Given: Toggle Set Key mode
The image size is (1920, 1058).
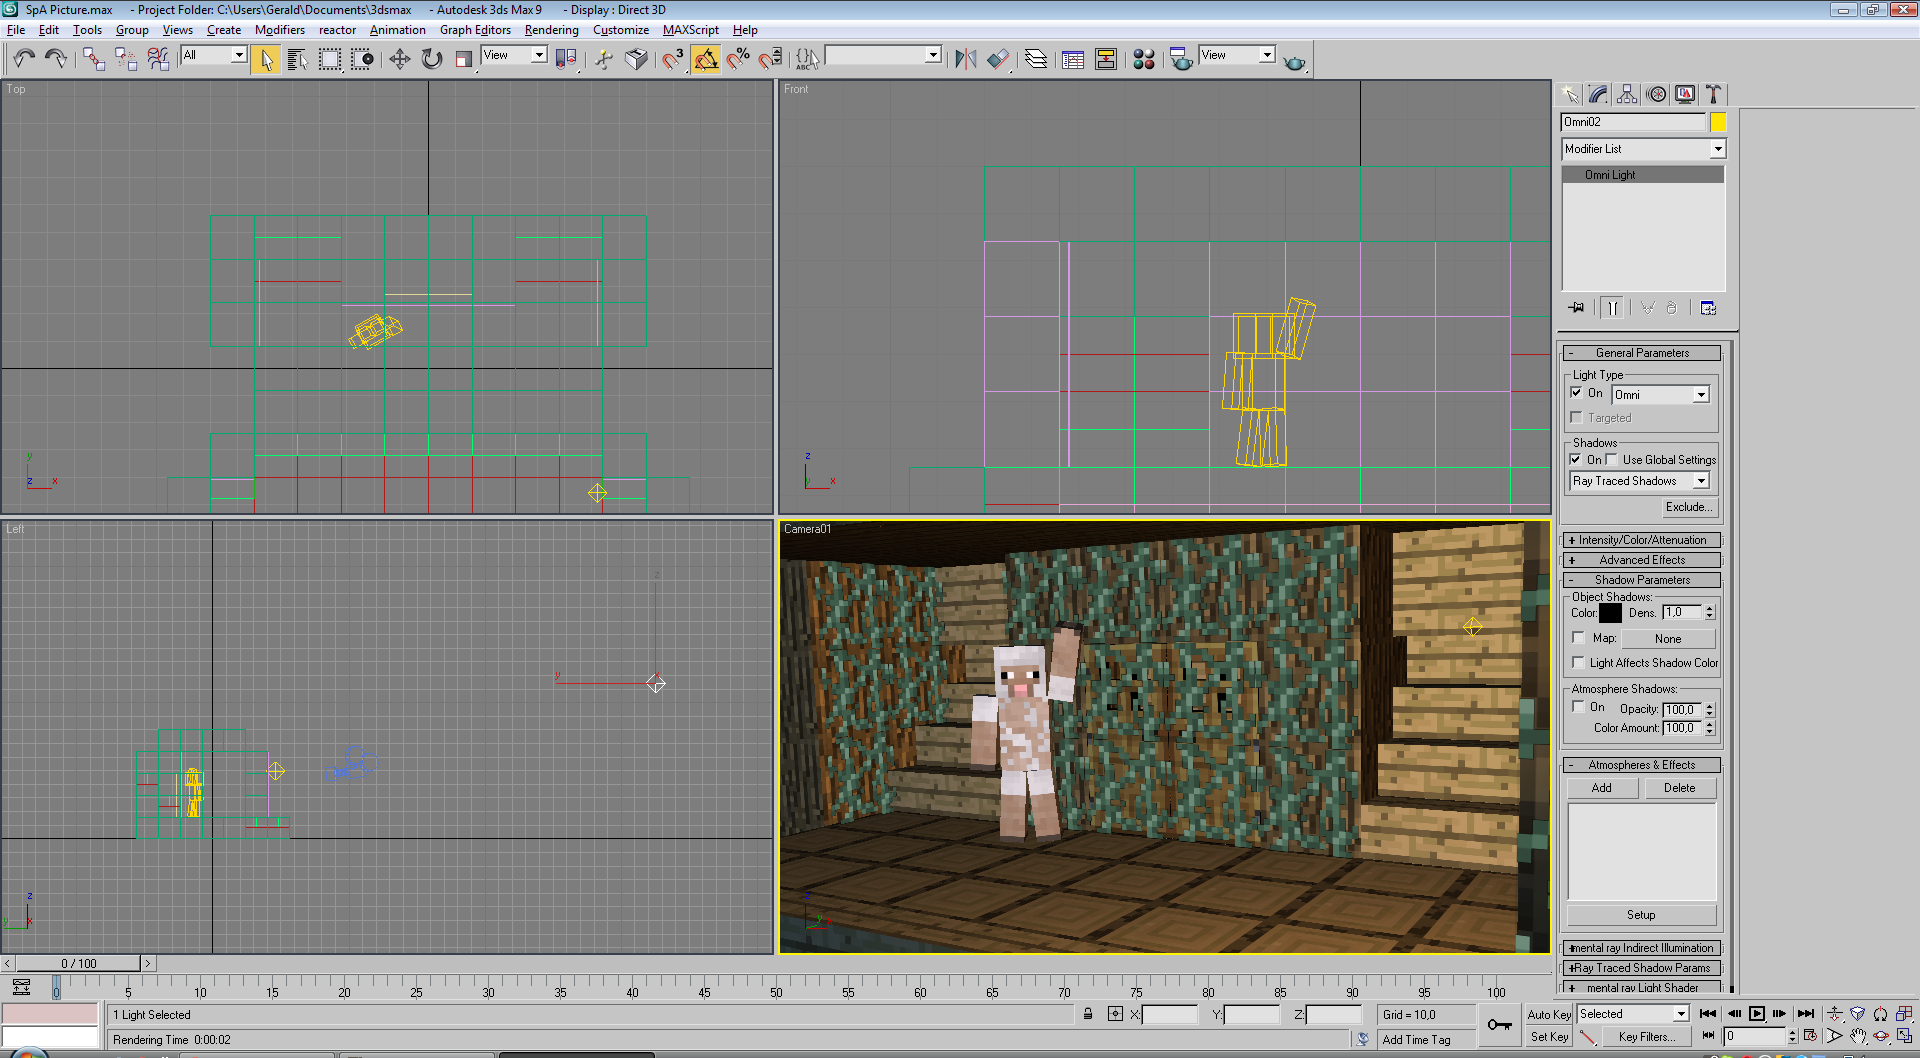Looking at the screenshot, I should (x=1549, y=1037).
